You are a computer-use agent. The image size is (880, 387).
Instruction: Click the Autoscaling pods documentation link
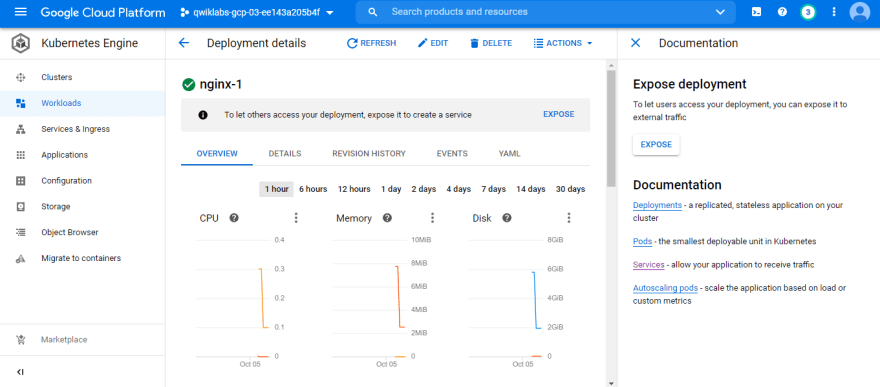tap(665, 288)
